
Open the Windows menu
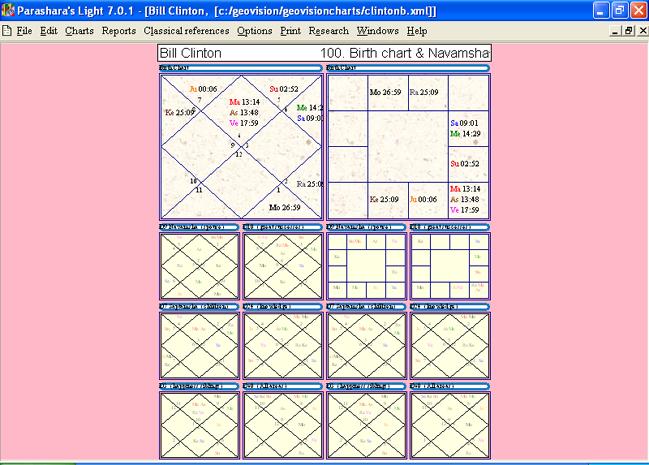(377, 31)
